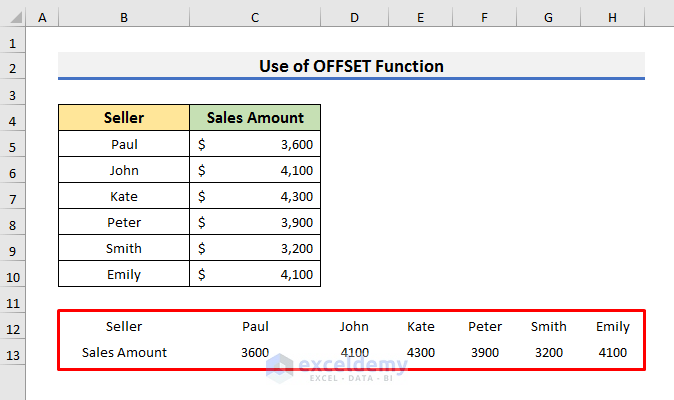674x400 pixels.
Task: Click the Peter cell in column B
Action: pyautogui.click(x=124, y=222)
